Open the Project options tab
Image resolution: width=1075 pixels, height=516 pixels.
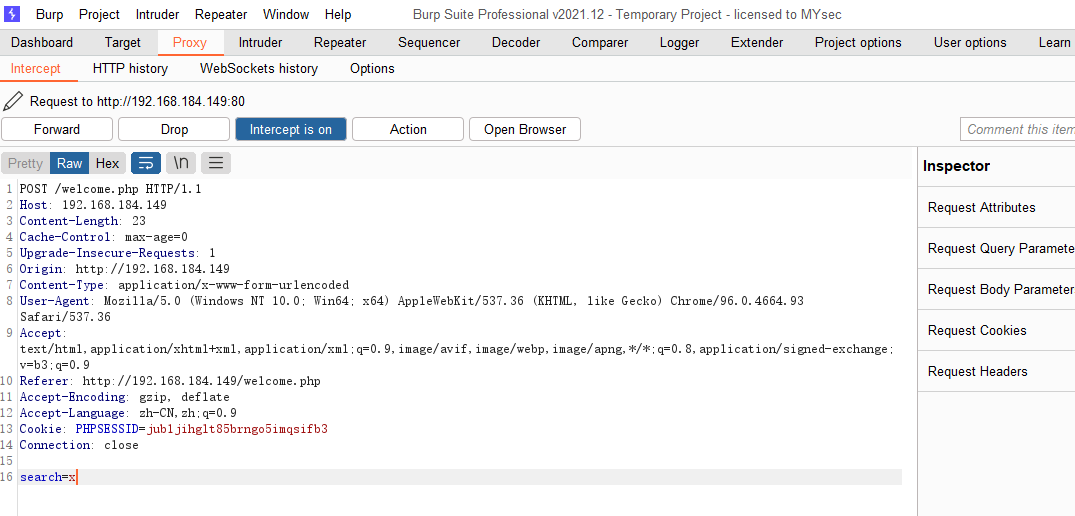(858, 42)
